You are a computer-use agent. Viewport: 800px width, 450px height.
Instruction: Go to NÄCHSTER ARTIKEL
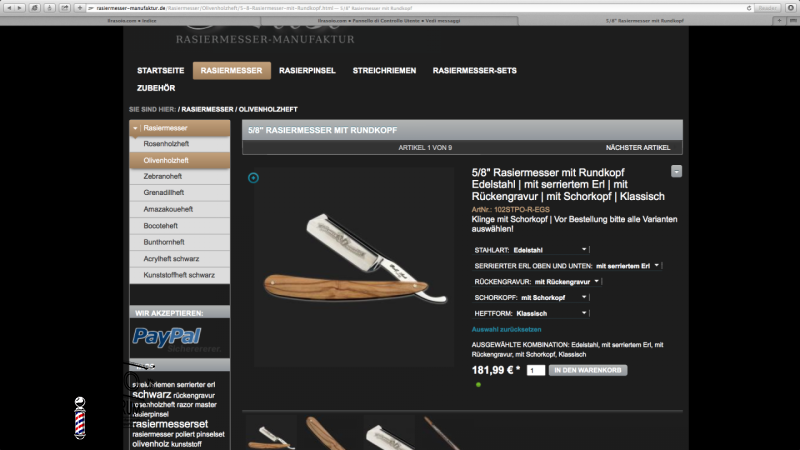pyautogui.click(x=638, y=147)
